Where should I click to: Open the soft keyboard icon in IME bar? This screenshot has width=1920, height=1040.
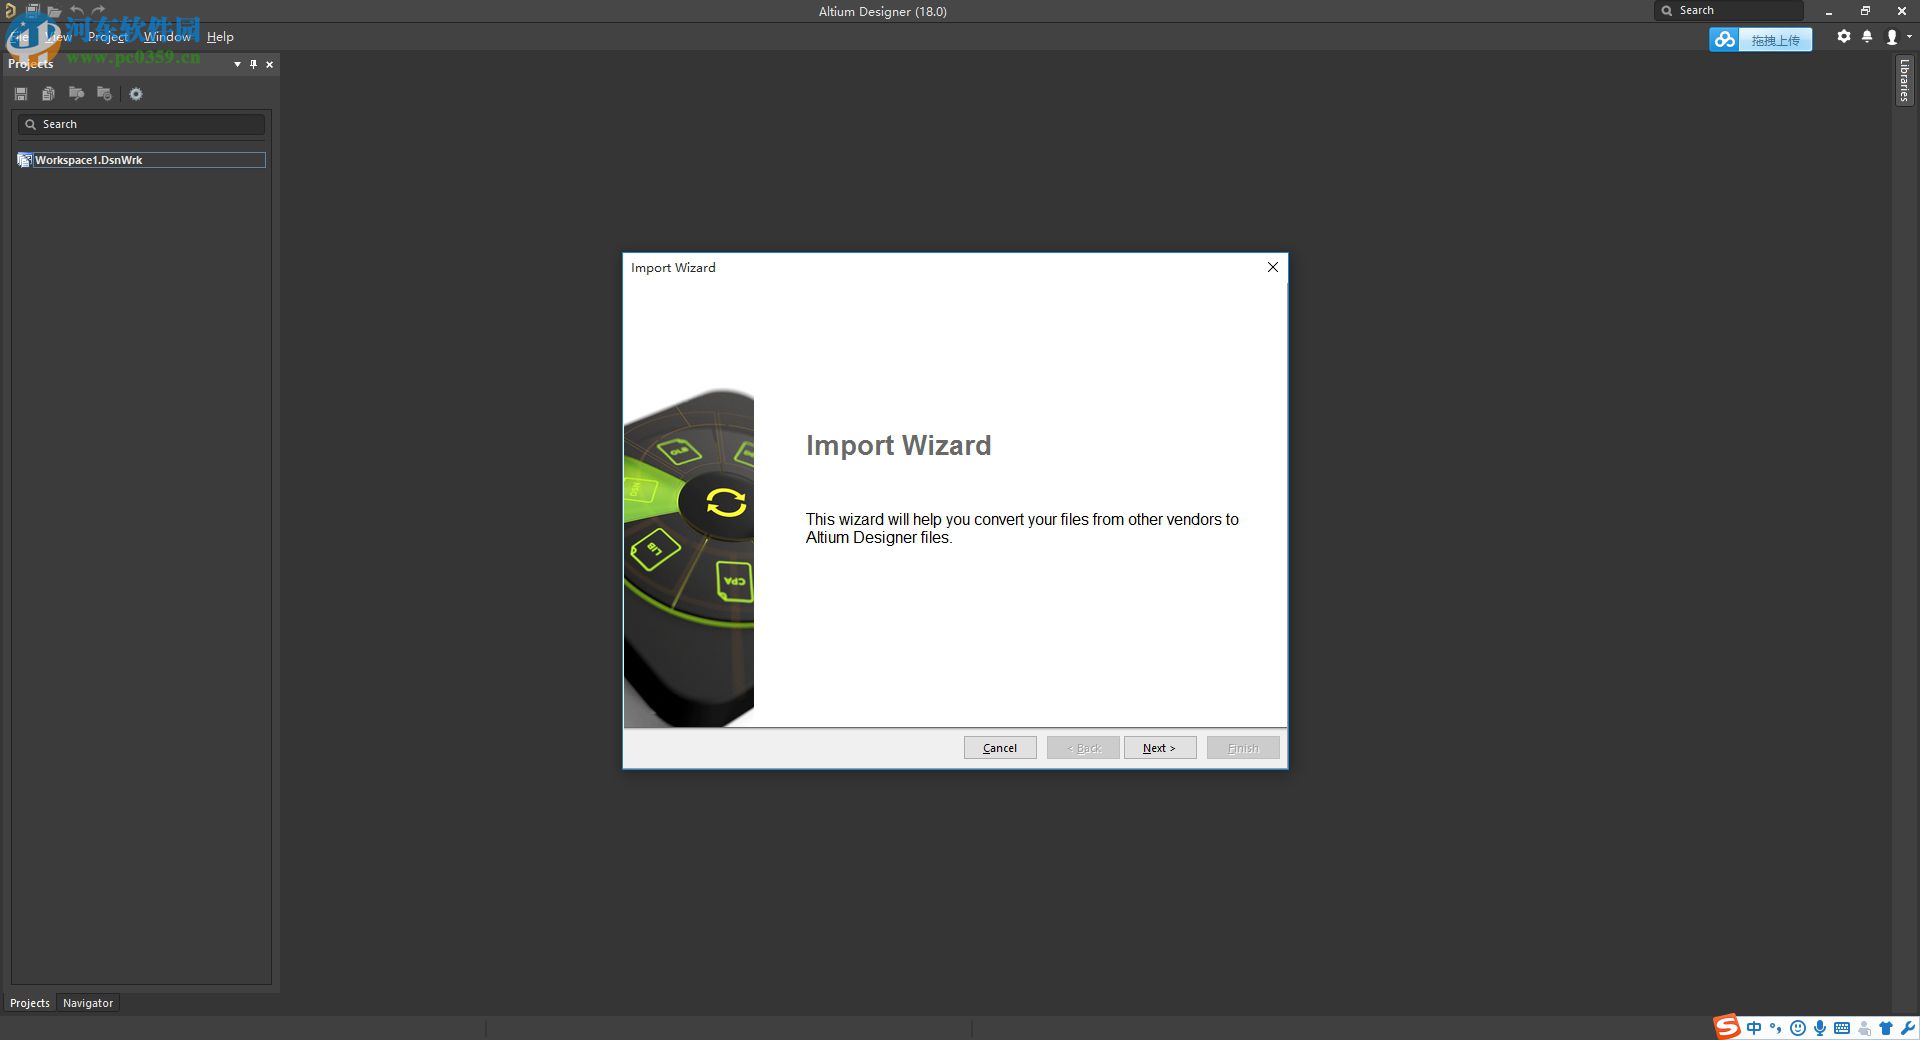[x=1842, y=1028]
